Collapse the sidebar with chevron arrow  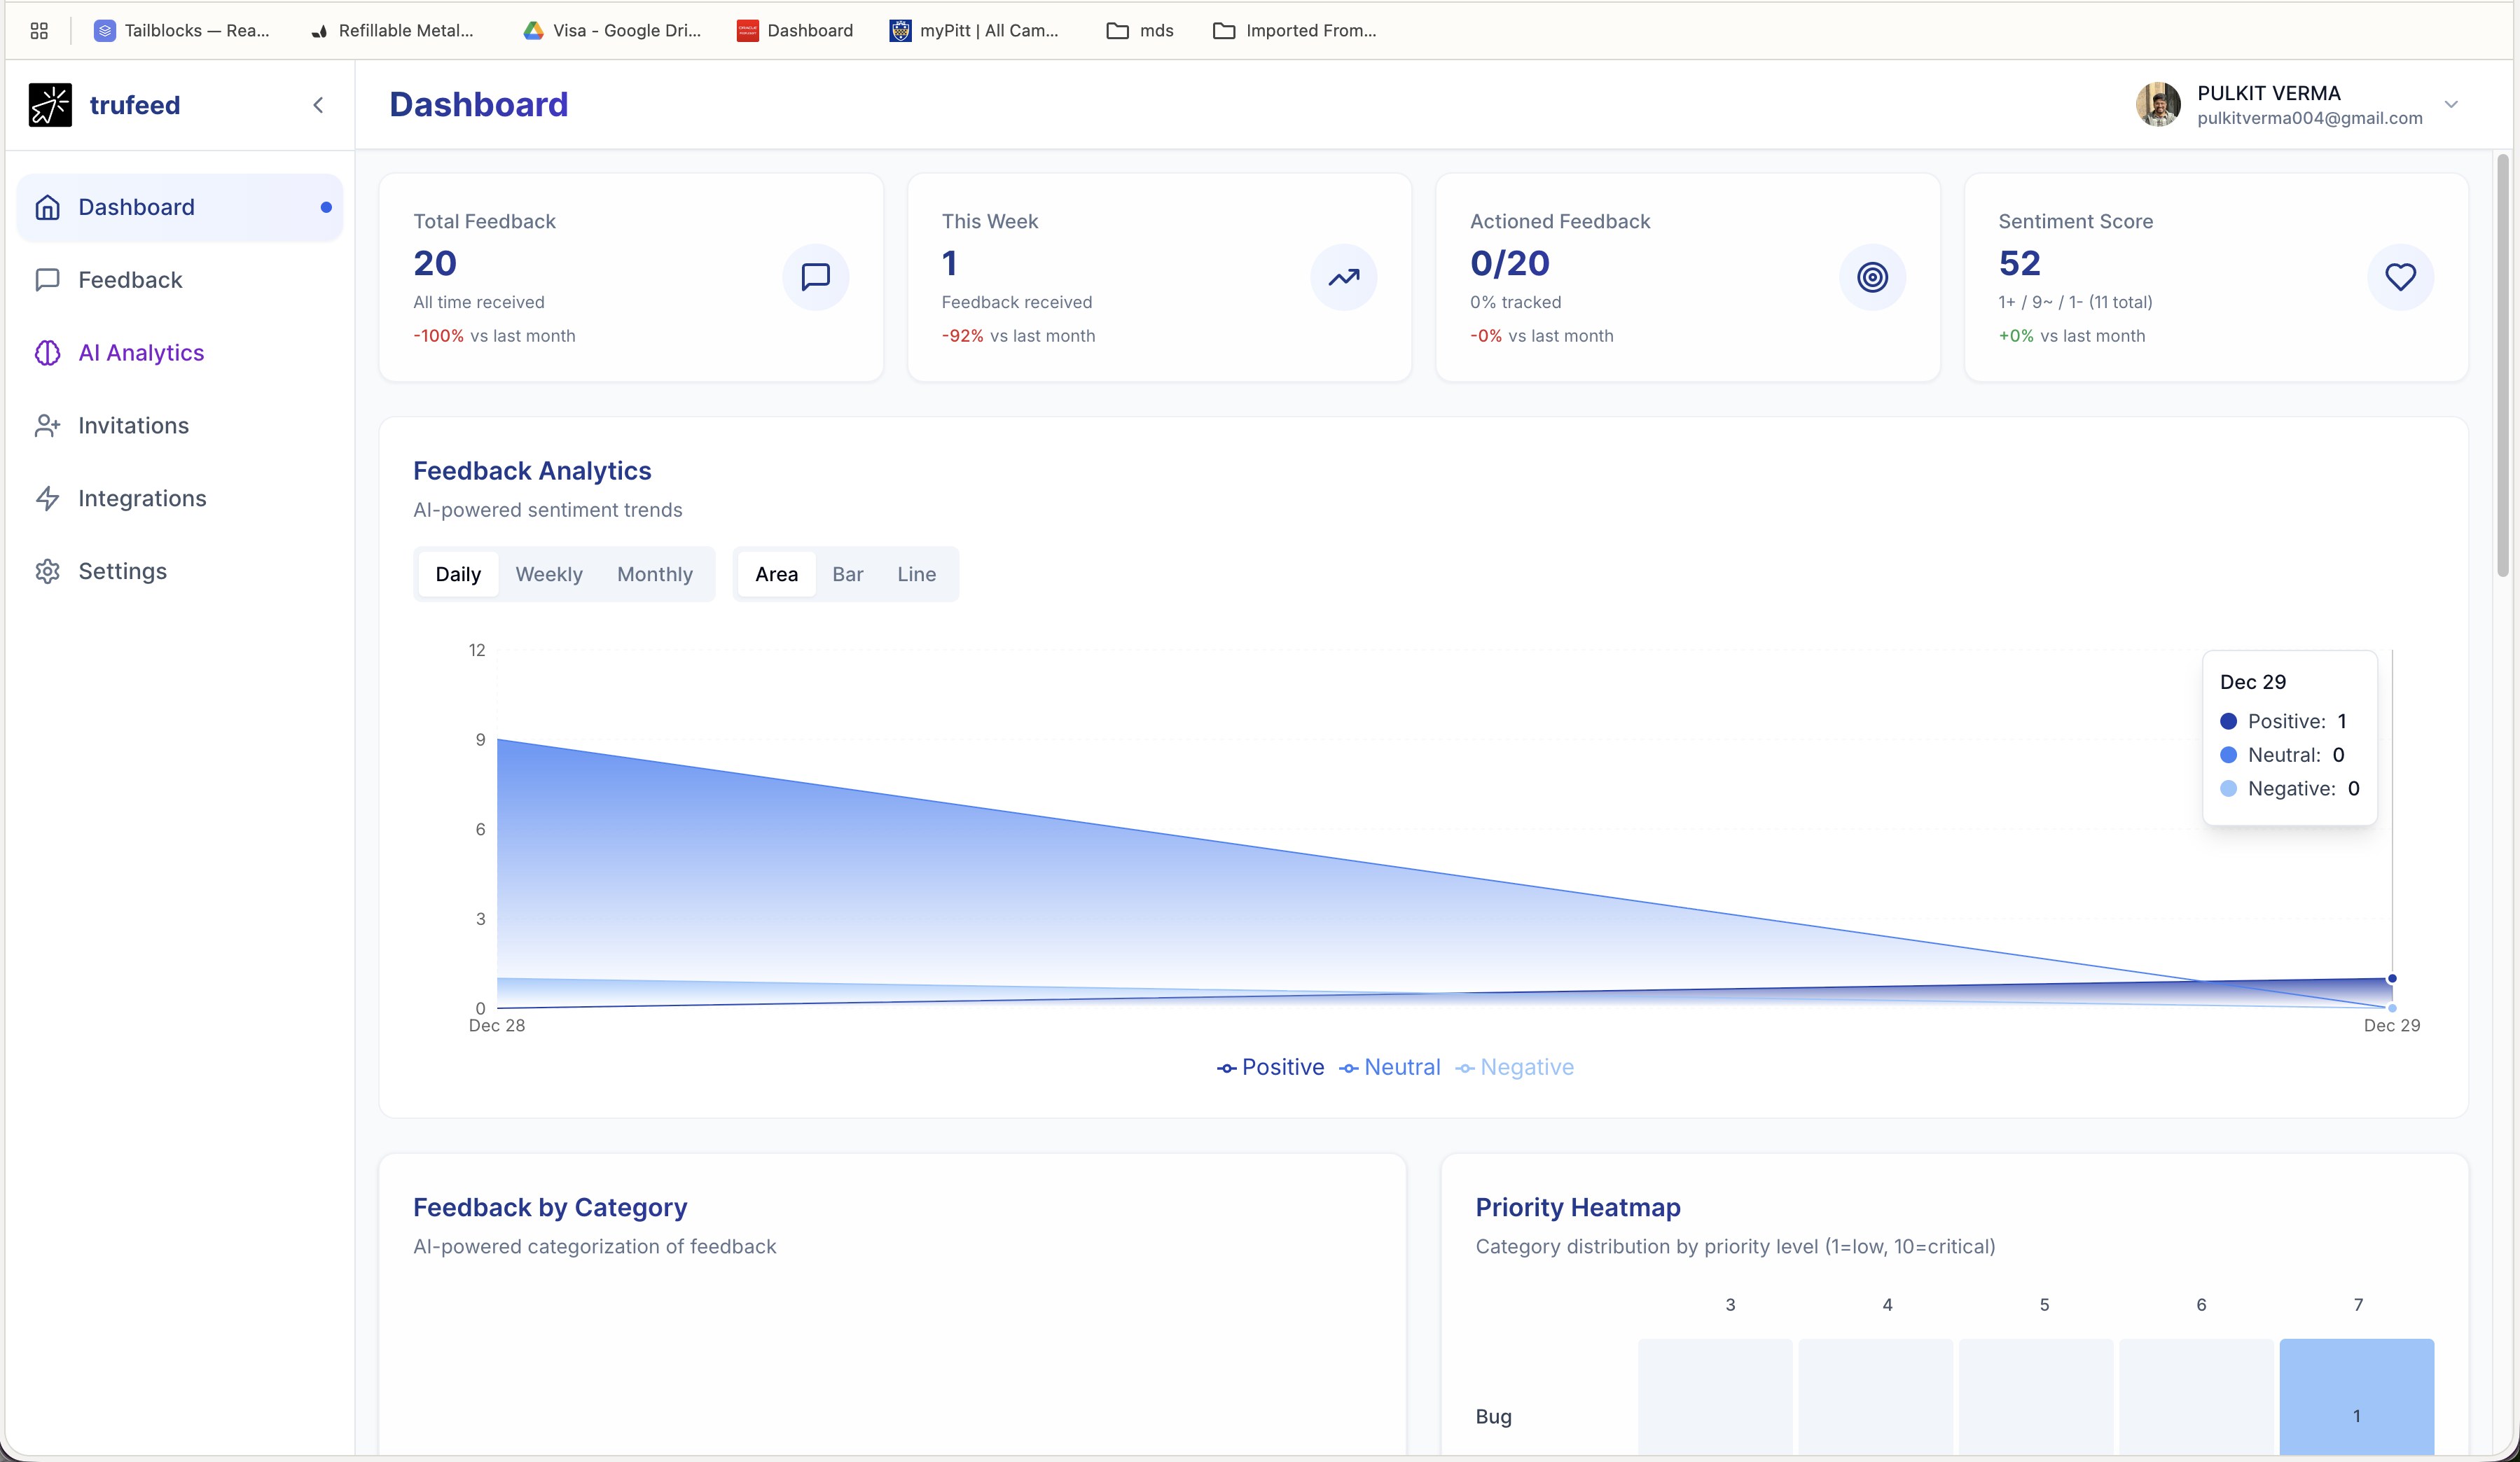pos(318,105)
